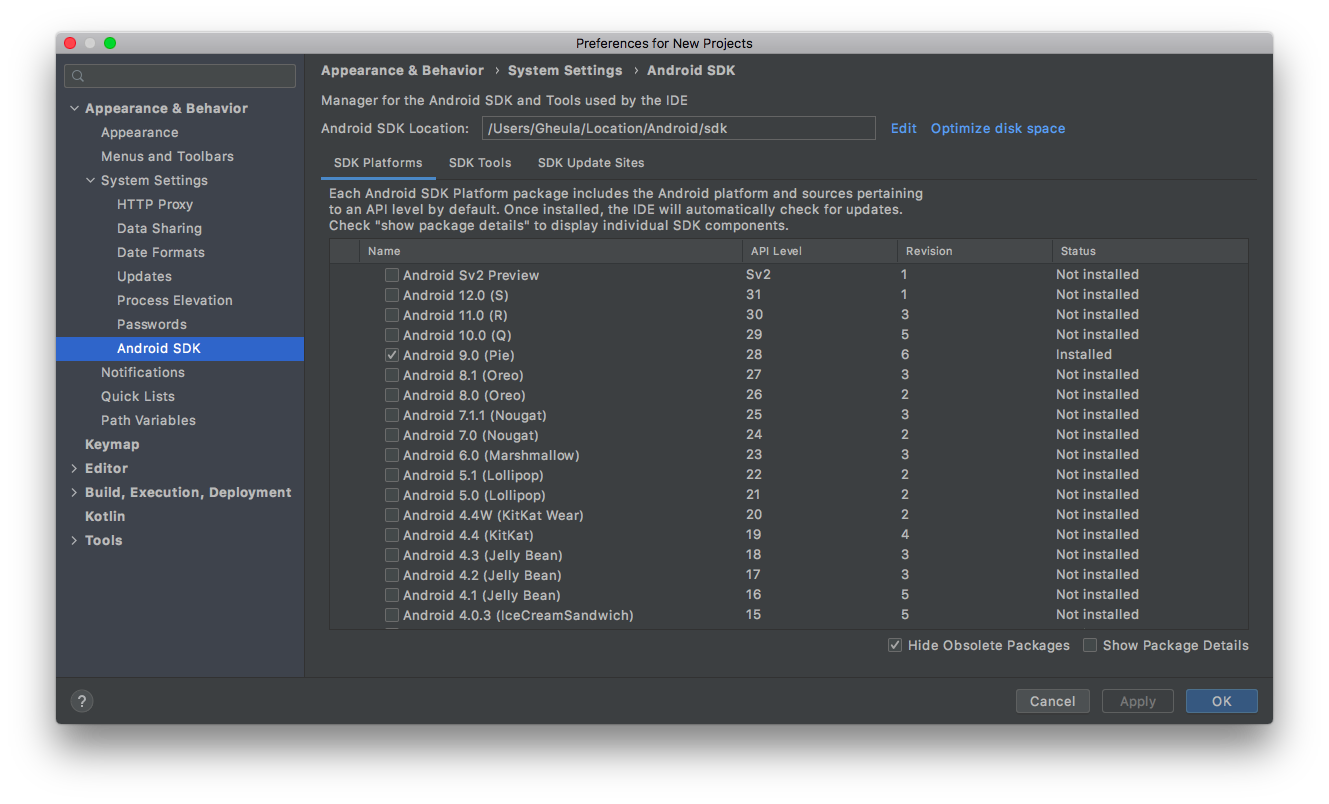Image resolution: width=1329 pixels, height=804 pixels.
Task: Click the help question mark icon
Action: pyautogui.click(x=82, y=701)
